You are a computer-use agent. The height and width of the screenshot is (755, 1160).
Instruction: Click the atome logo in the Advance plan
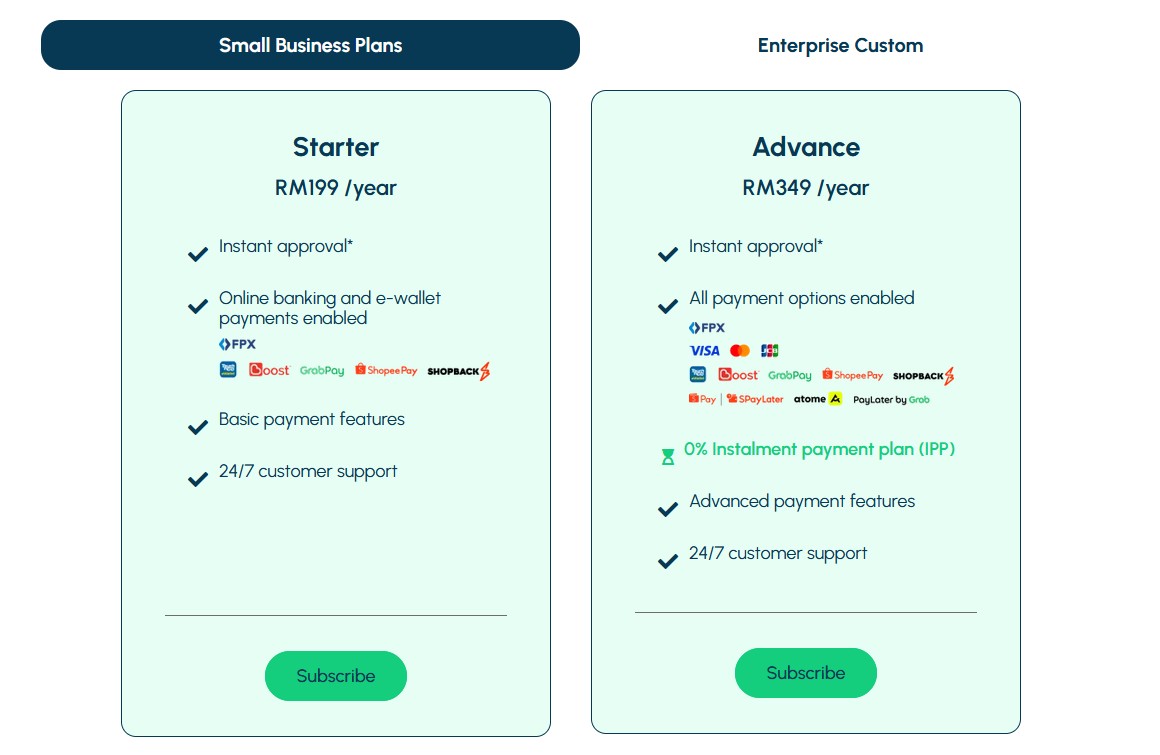(x=817, y=399)
